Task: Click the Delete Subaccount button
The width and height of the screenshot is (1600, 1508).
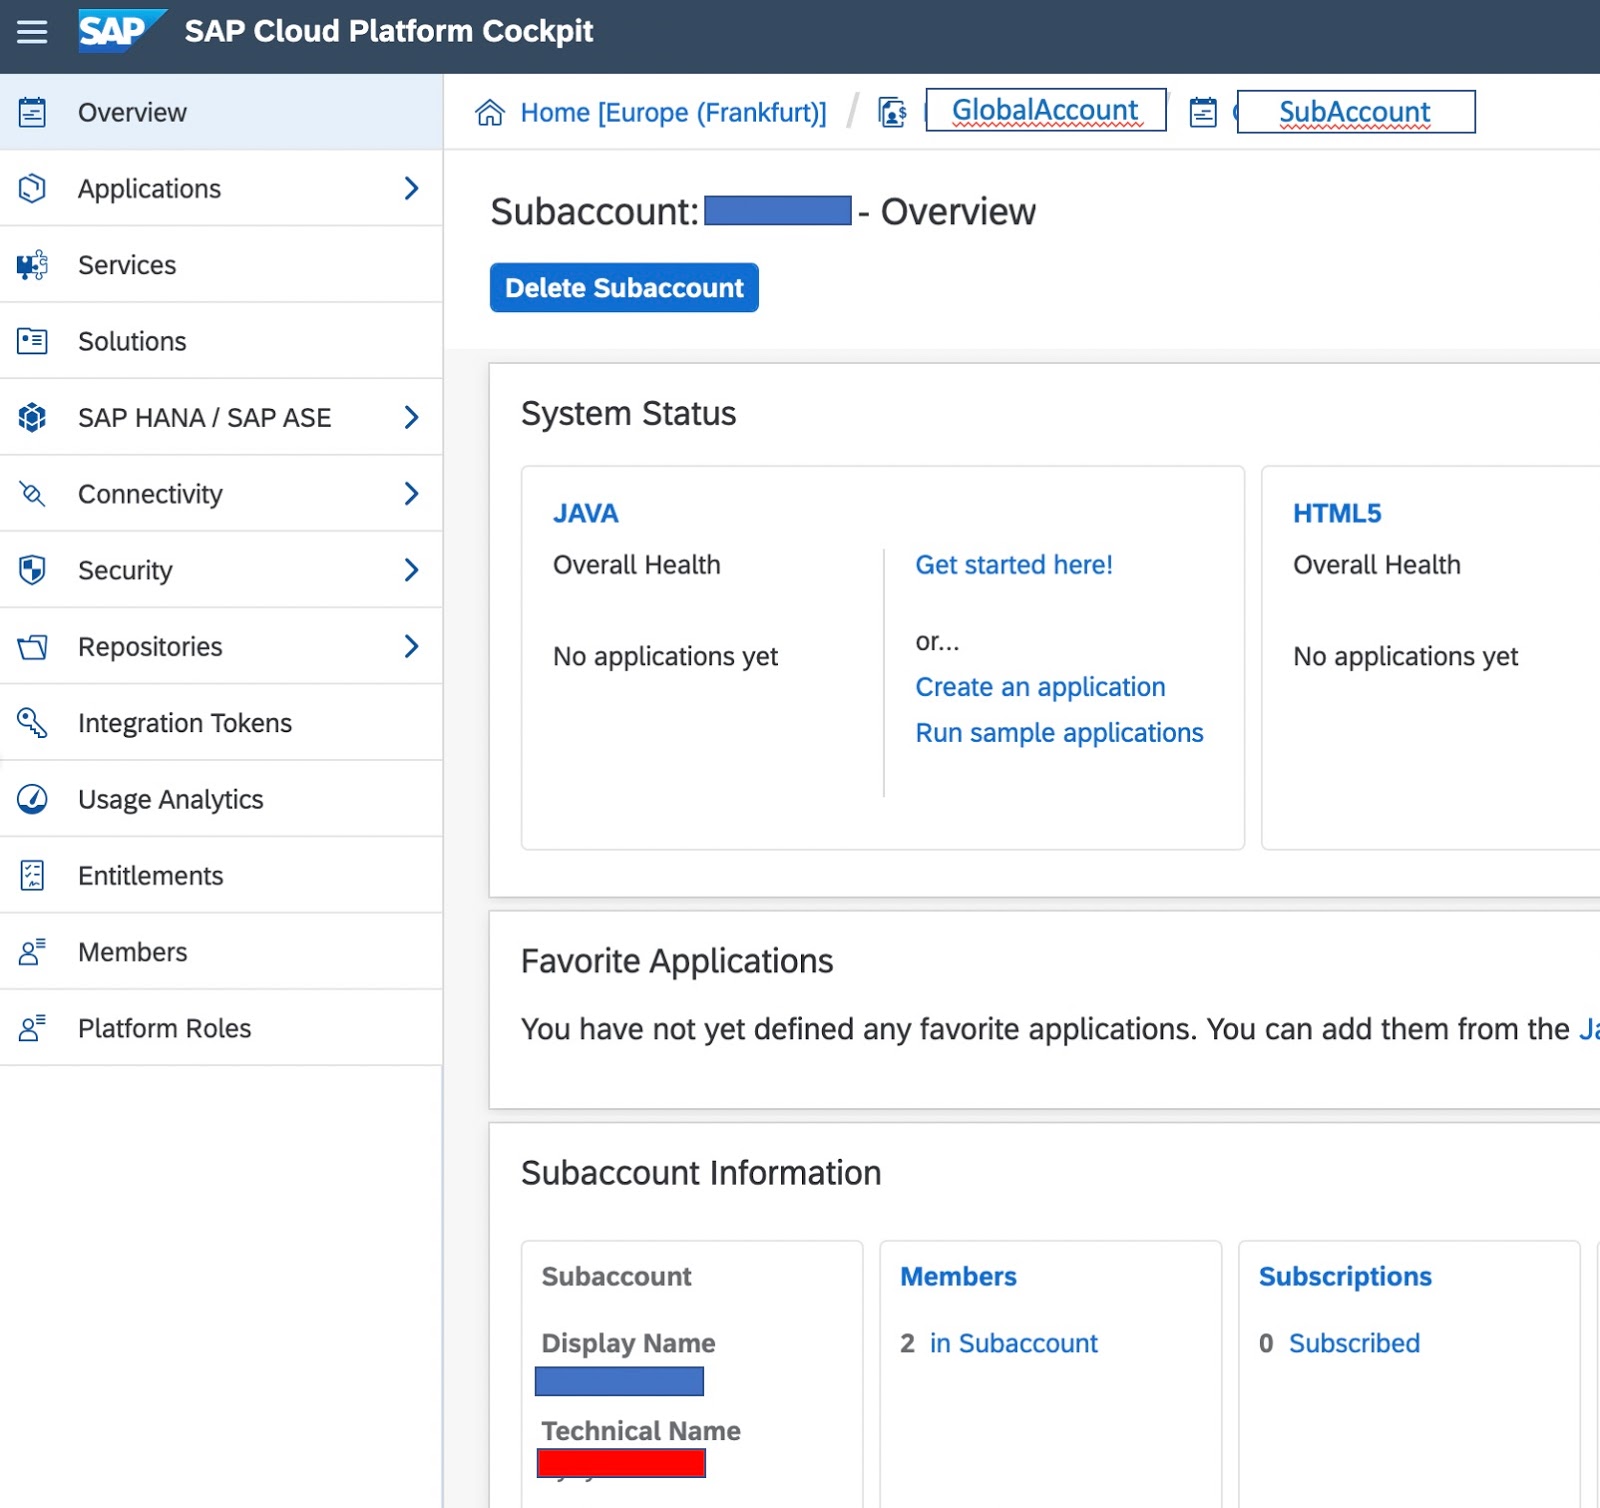Action: (623, 288)
